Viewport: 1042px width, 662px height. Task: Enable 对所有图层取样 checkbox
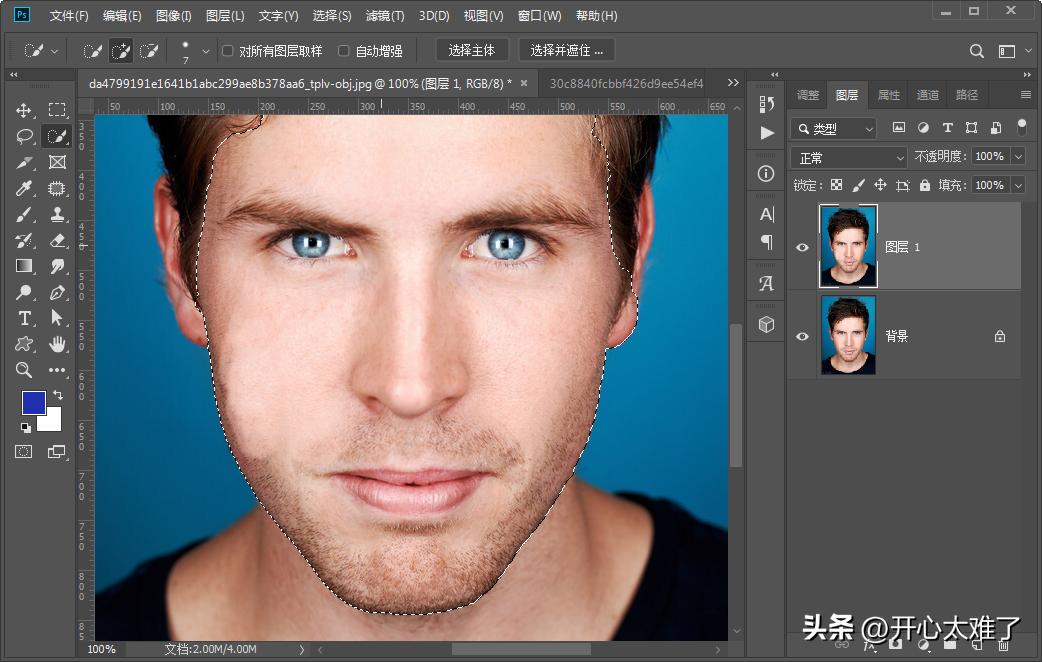228,51
